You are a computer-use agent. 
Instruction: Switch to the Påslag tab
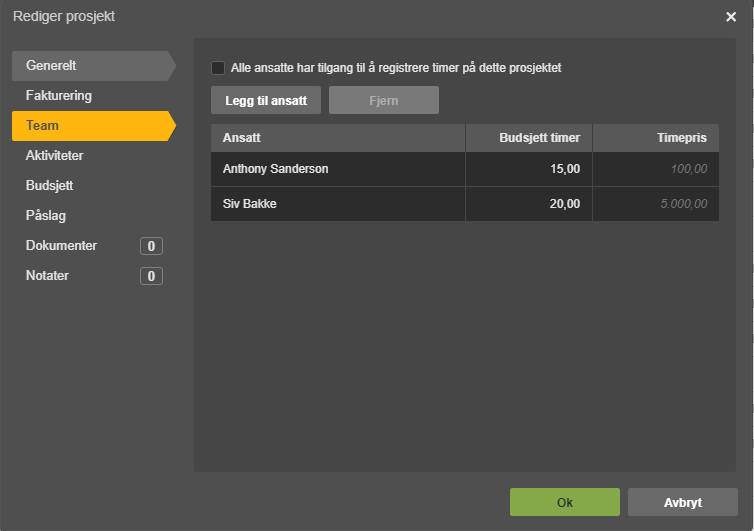(94, 215)
